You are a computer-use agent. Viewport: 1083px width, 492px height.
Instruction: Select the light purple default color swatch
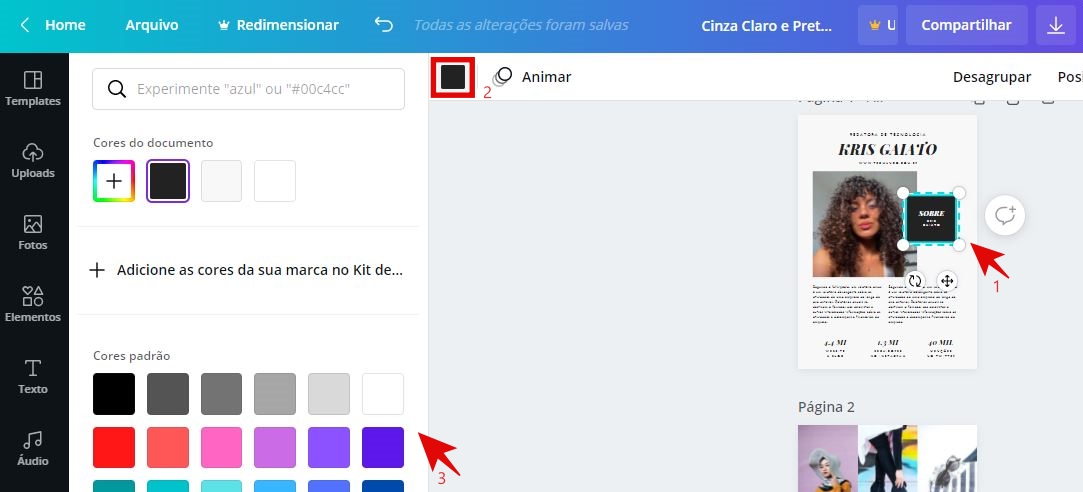(329, 448)
